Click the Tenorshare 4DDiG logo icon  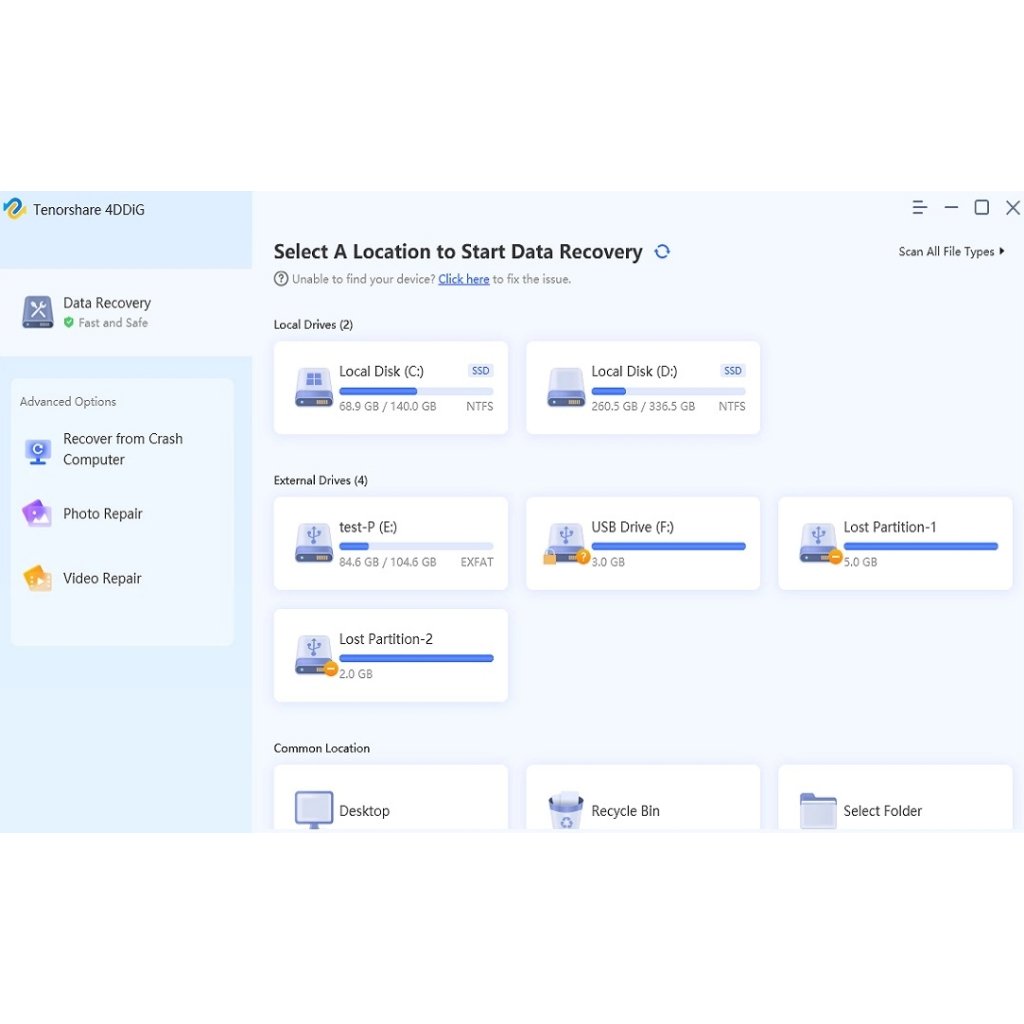point(14,209)
